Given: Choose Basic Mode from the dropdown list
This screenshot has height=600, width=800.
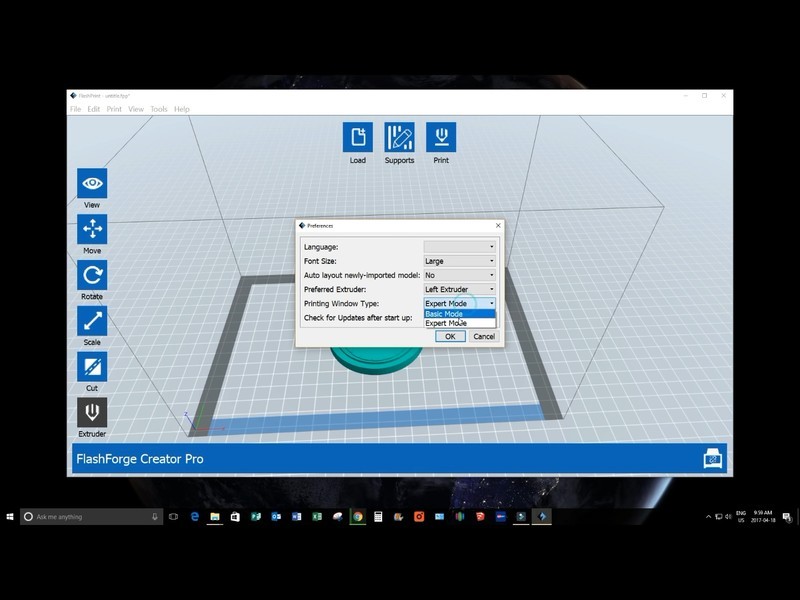Looking at the screenshot, I should [458, 314].
